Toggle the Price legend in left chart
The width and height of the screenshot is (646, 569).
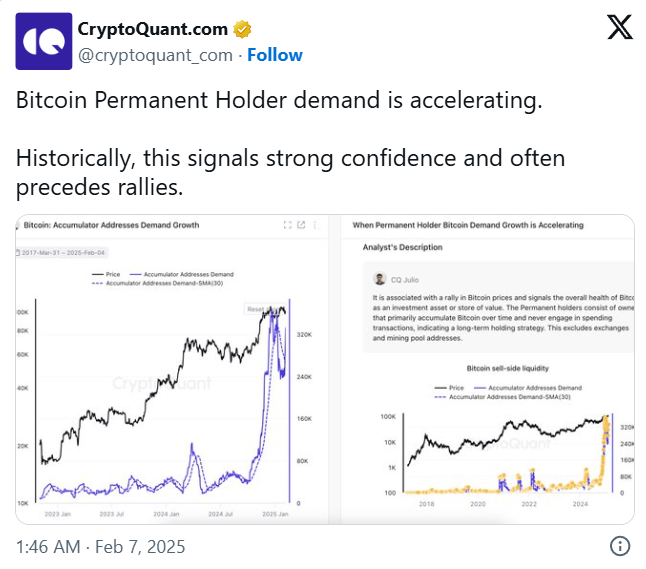coord(106,274)
